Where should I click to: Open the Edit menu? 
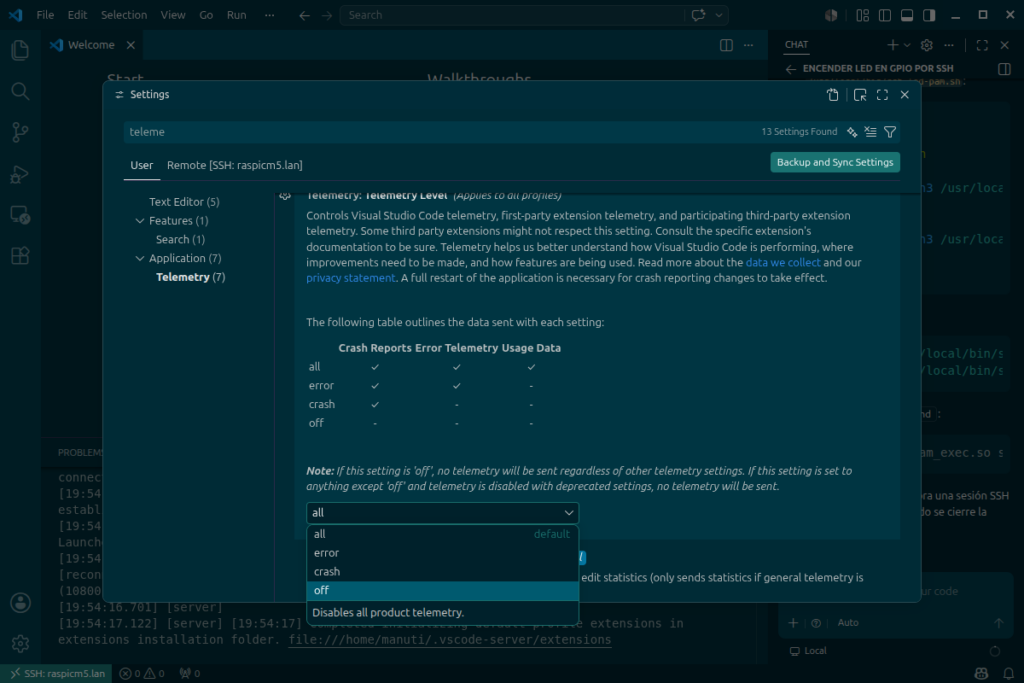tap(77, 15)
